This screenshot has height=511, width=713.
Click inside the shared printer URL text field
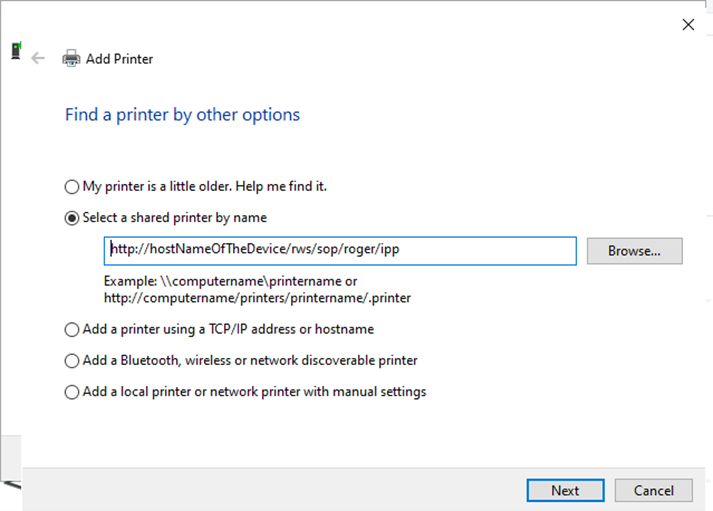tap(340, 250)
